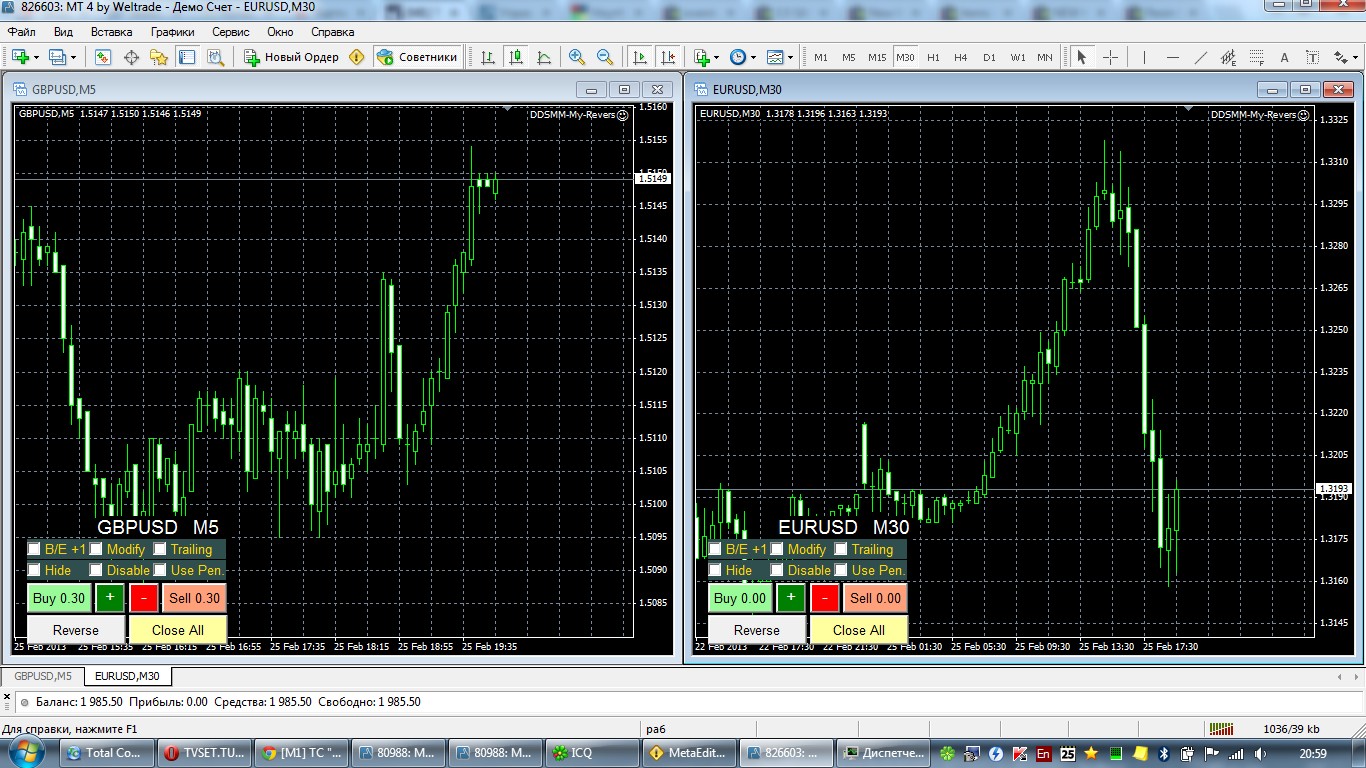The image size is (1366, 768).
Task: Switch to GBPUSD,M5 bottom chart tab
Action: pos(42,676)
